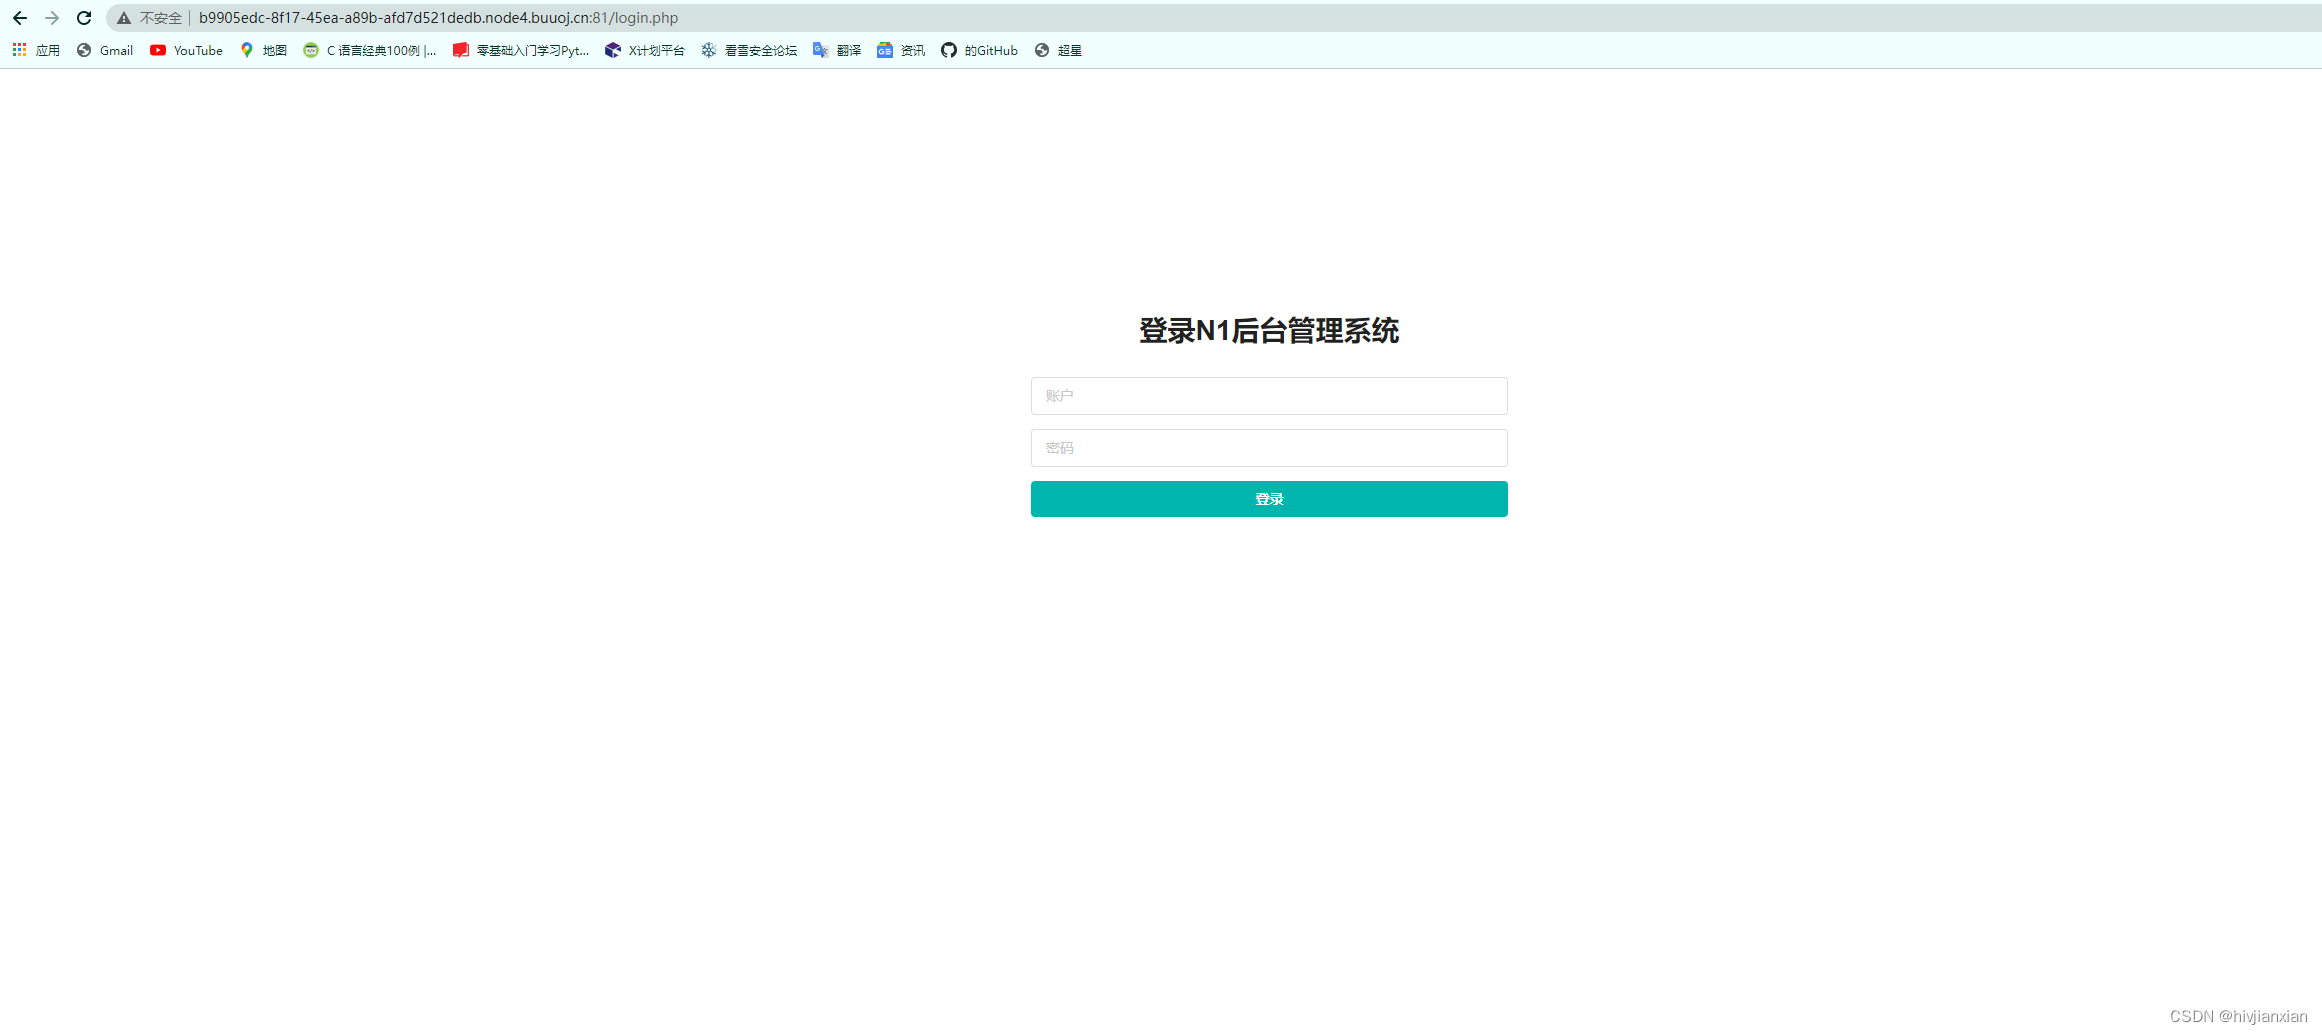Open the 零基础入门学习Pyt bookmark
Screen dimensions: 2322x1035
click(x=521, y=50)
